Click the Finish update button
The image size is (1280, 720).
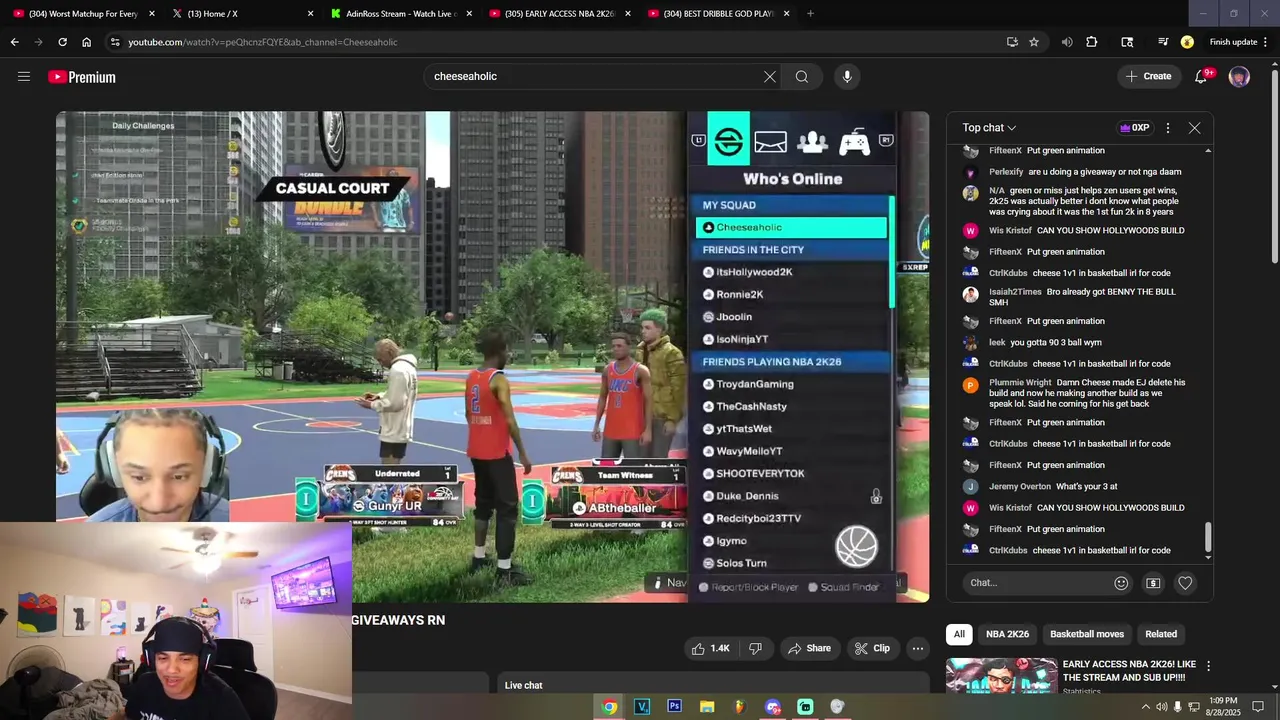pyautogui.click(x=1233, y=42)
